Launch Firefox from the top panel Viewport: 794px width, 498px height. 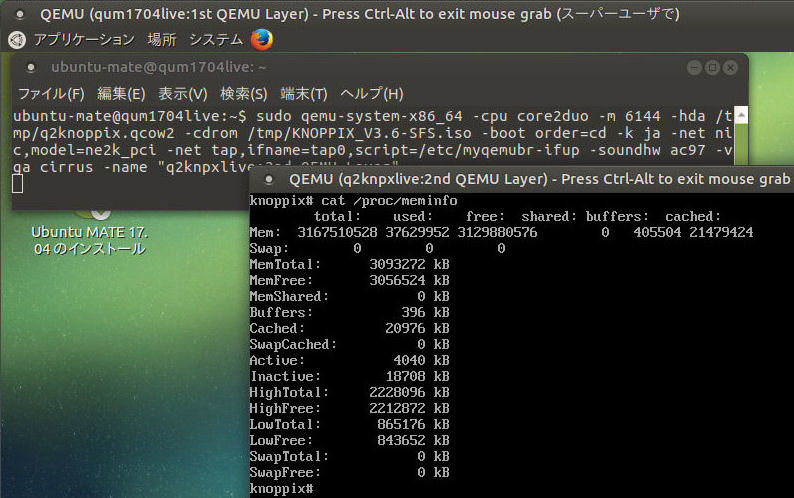pos(262,40)
